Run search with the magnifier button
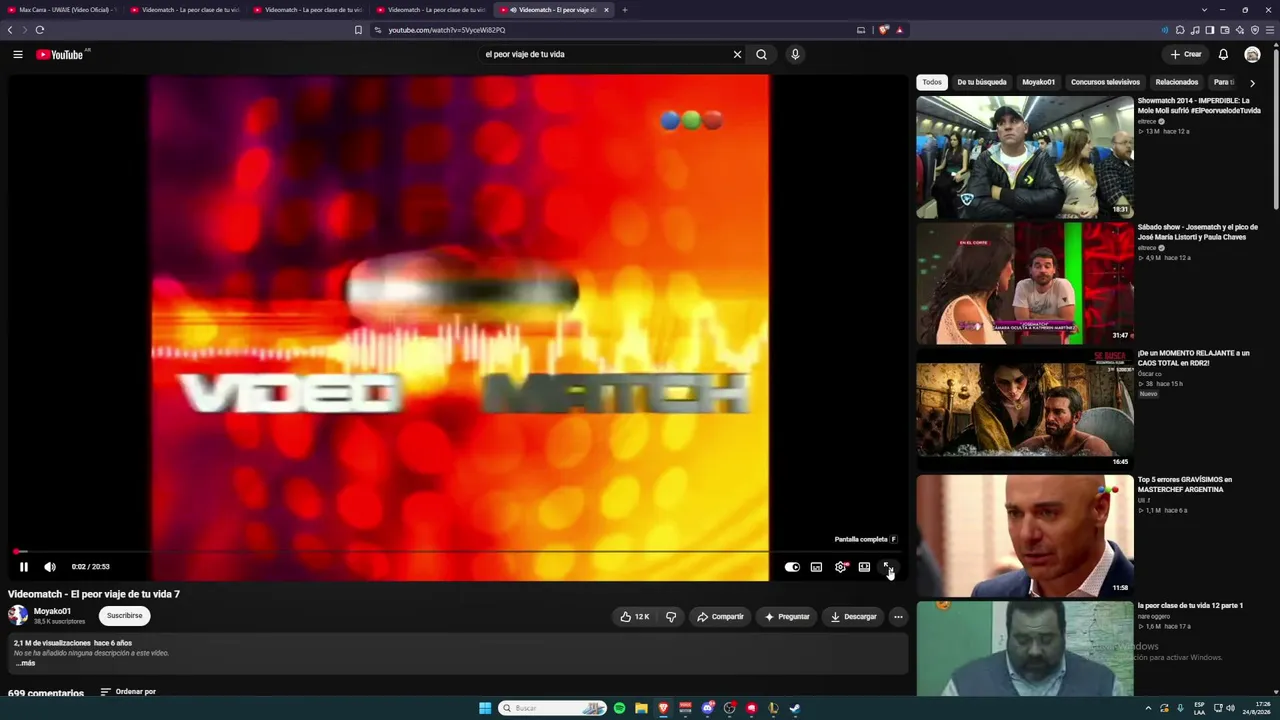Screen dimensions: 1280x720 tap(761, 55)
